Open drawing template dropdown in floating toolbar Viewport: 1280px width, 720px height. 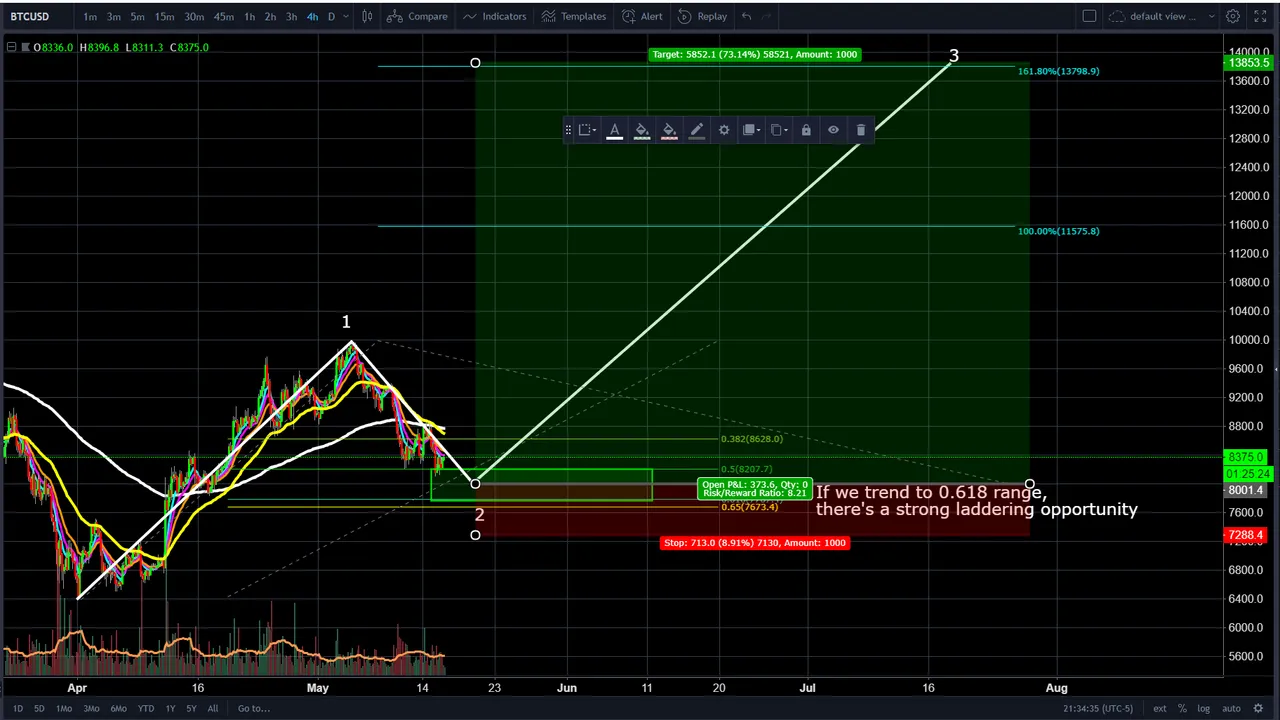[x=587, y=130]
